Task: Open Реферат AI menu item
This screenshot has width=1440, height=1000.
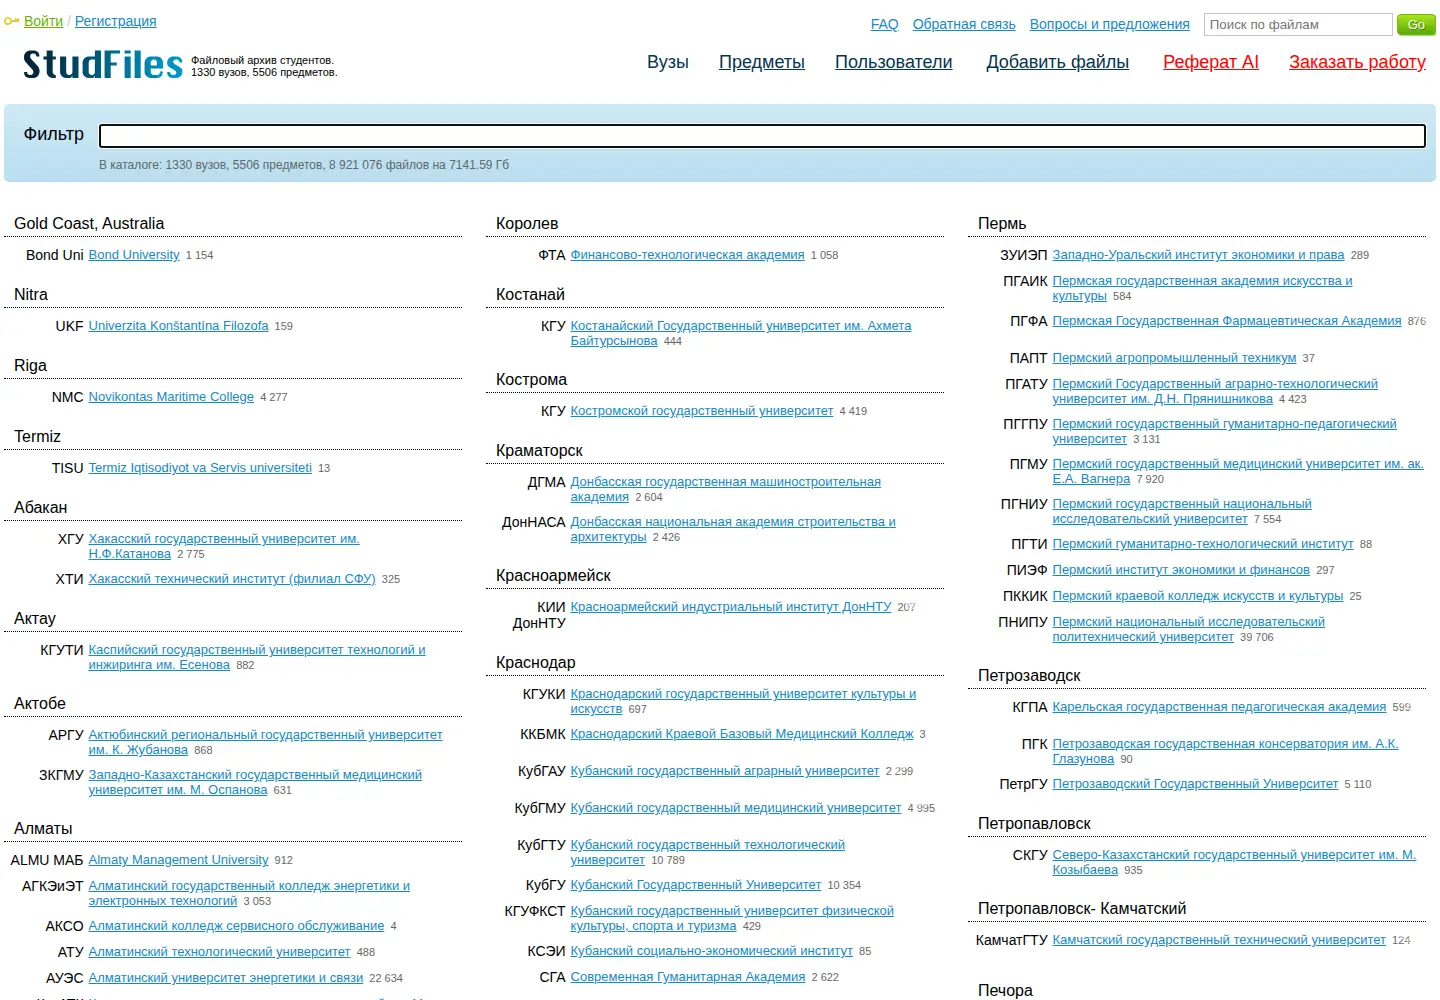Action: click(x=1211, y=62)
